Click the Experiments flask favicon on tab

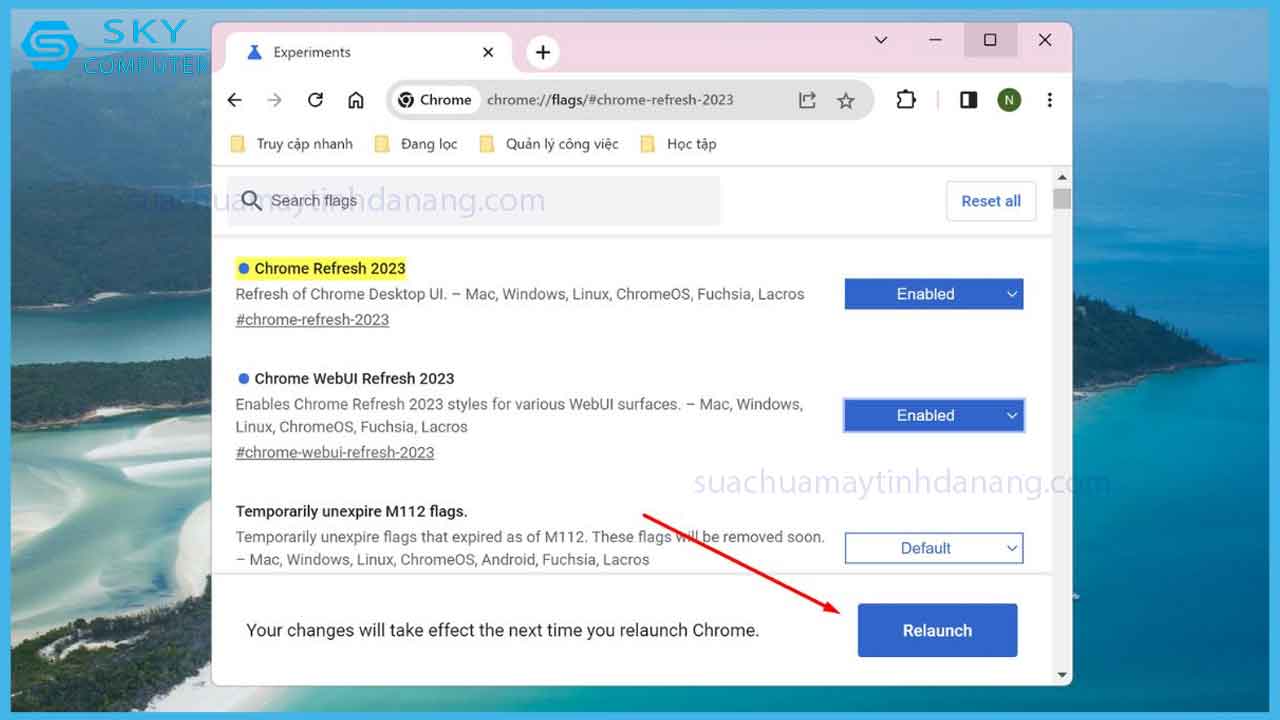253,52
